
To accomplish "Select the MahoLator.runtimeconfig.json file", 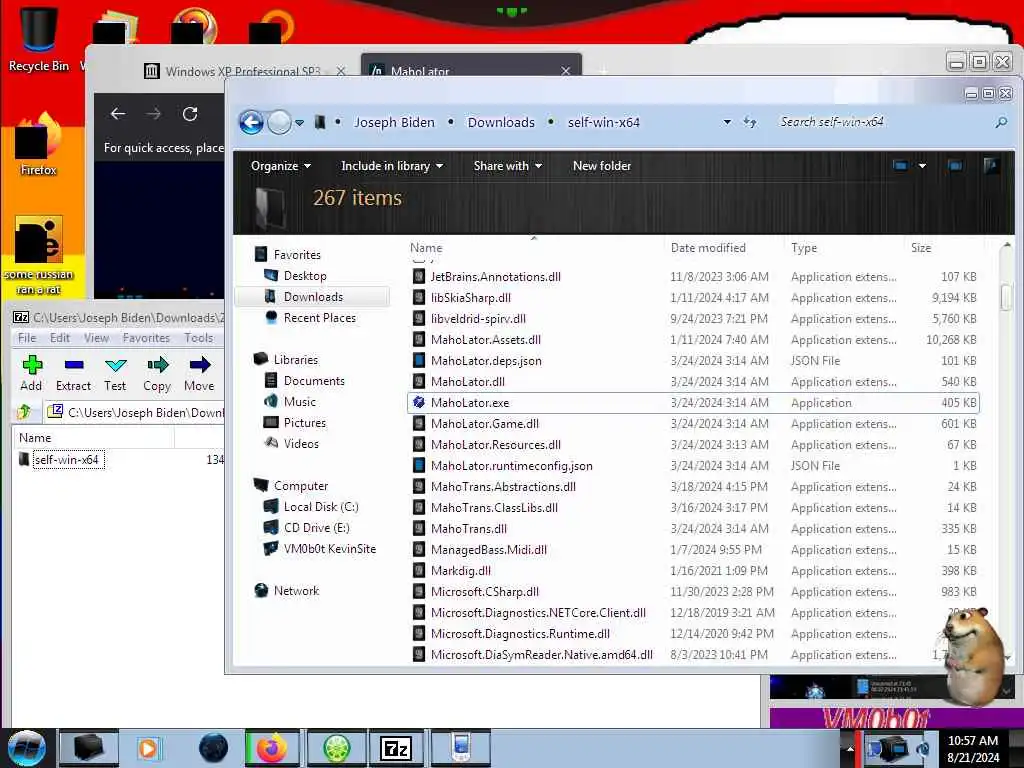I will click(693, 466).
